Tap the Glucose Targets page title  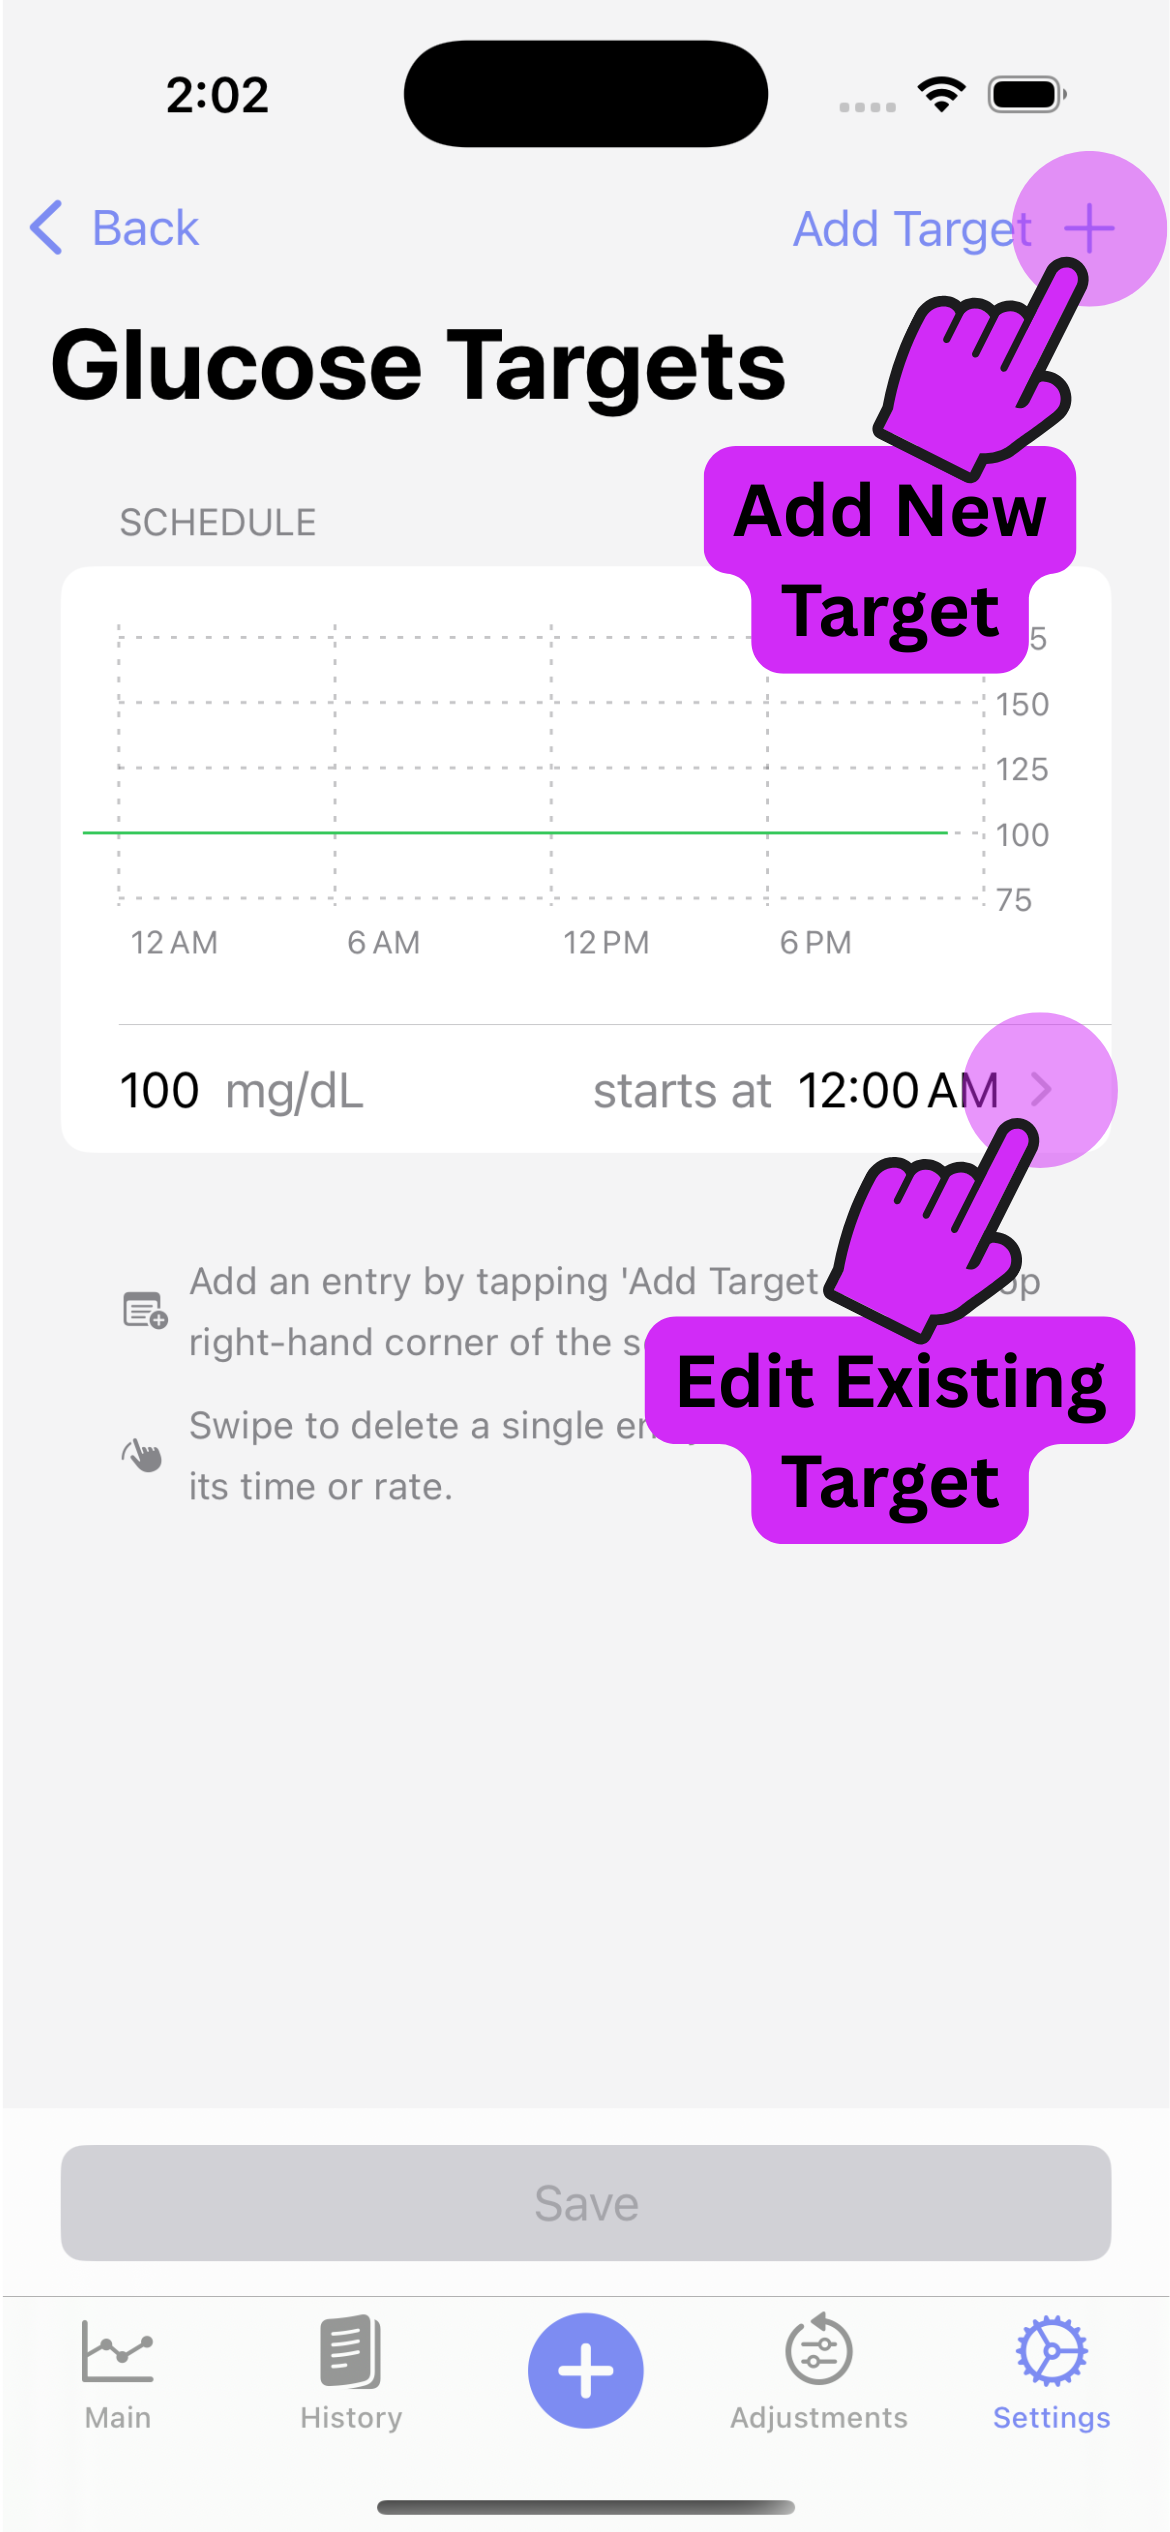[418, 366]
